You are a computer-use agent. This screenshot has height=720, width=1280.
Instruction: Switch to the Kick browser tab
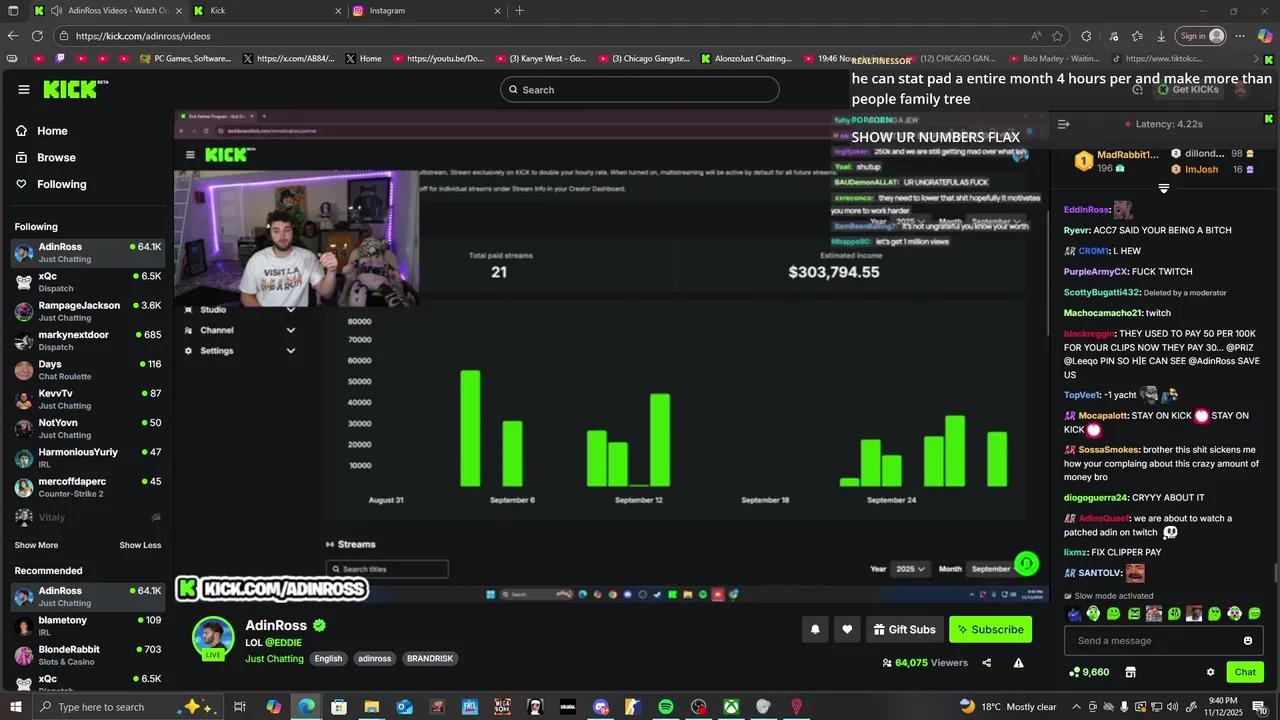(x=266, y=11)
